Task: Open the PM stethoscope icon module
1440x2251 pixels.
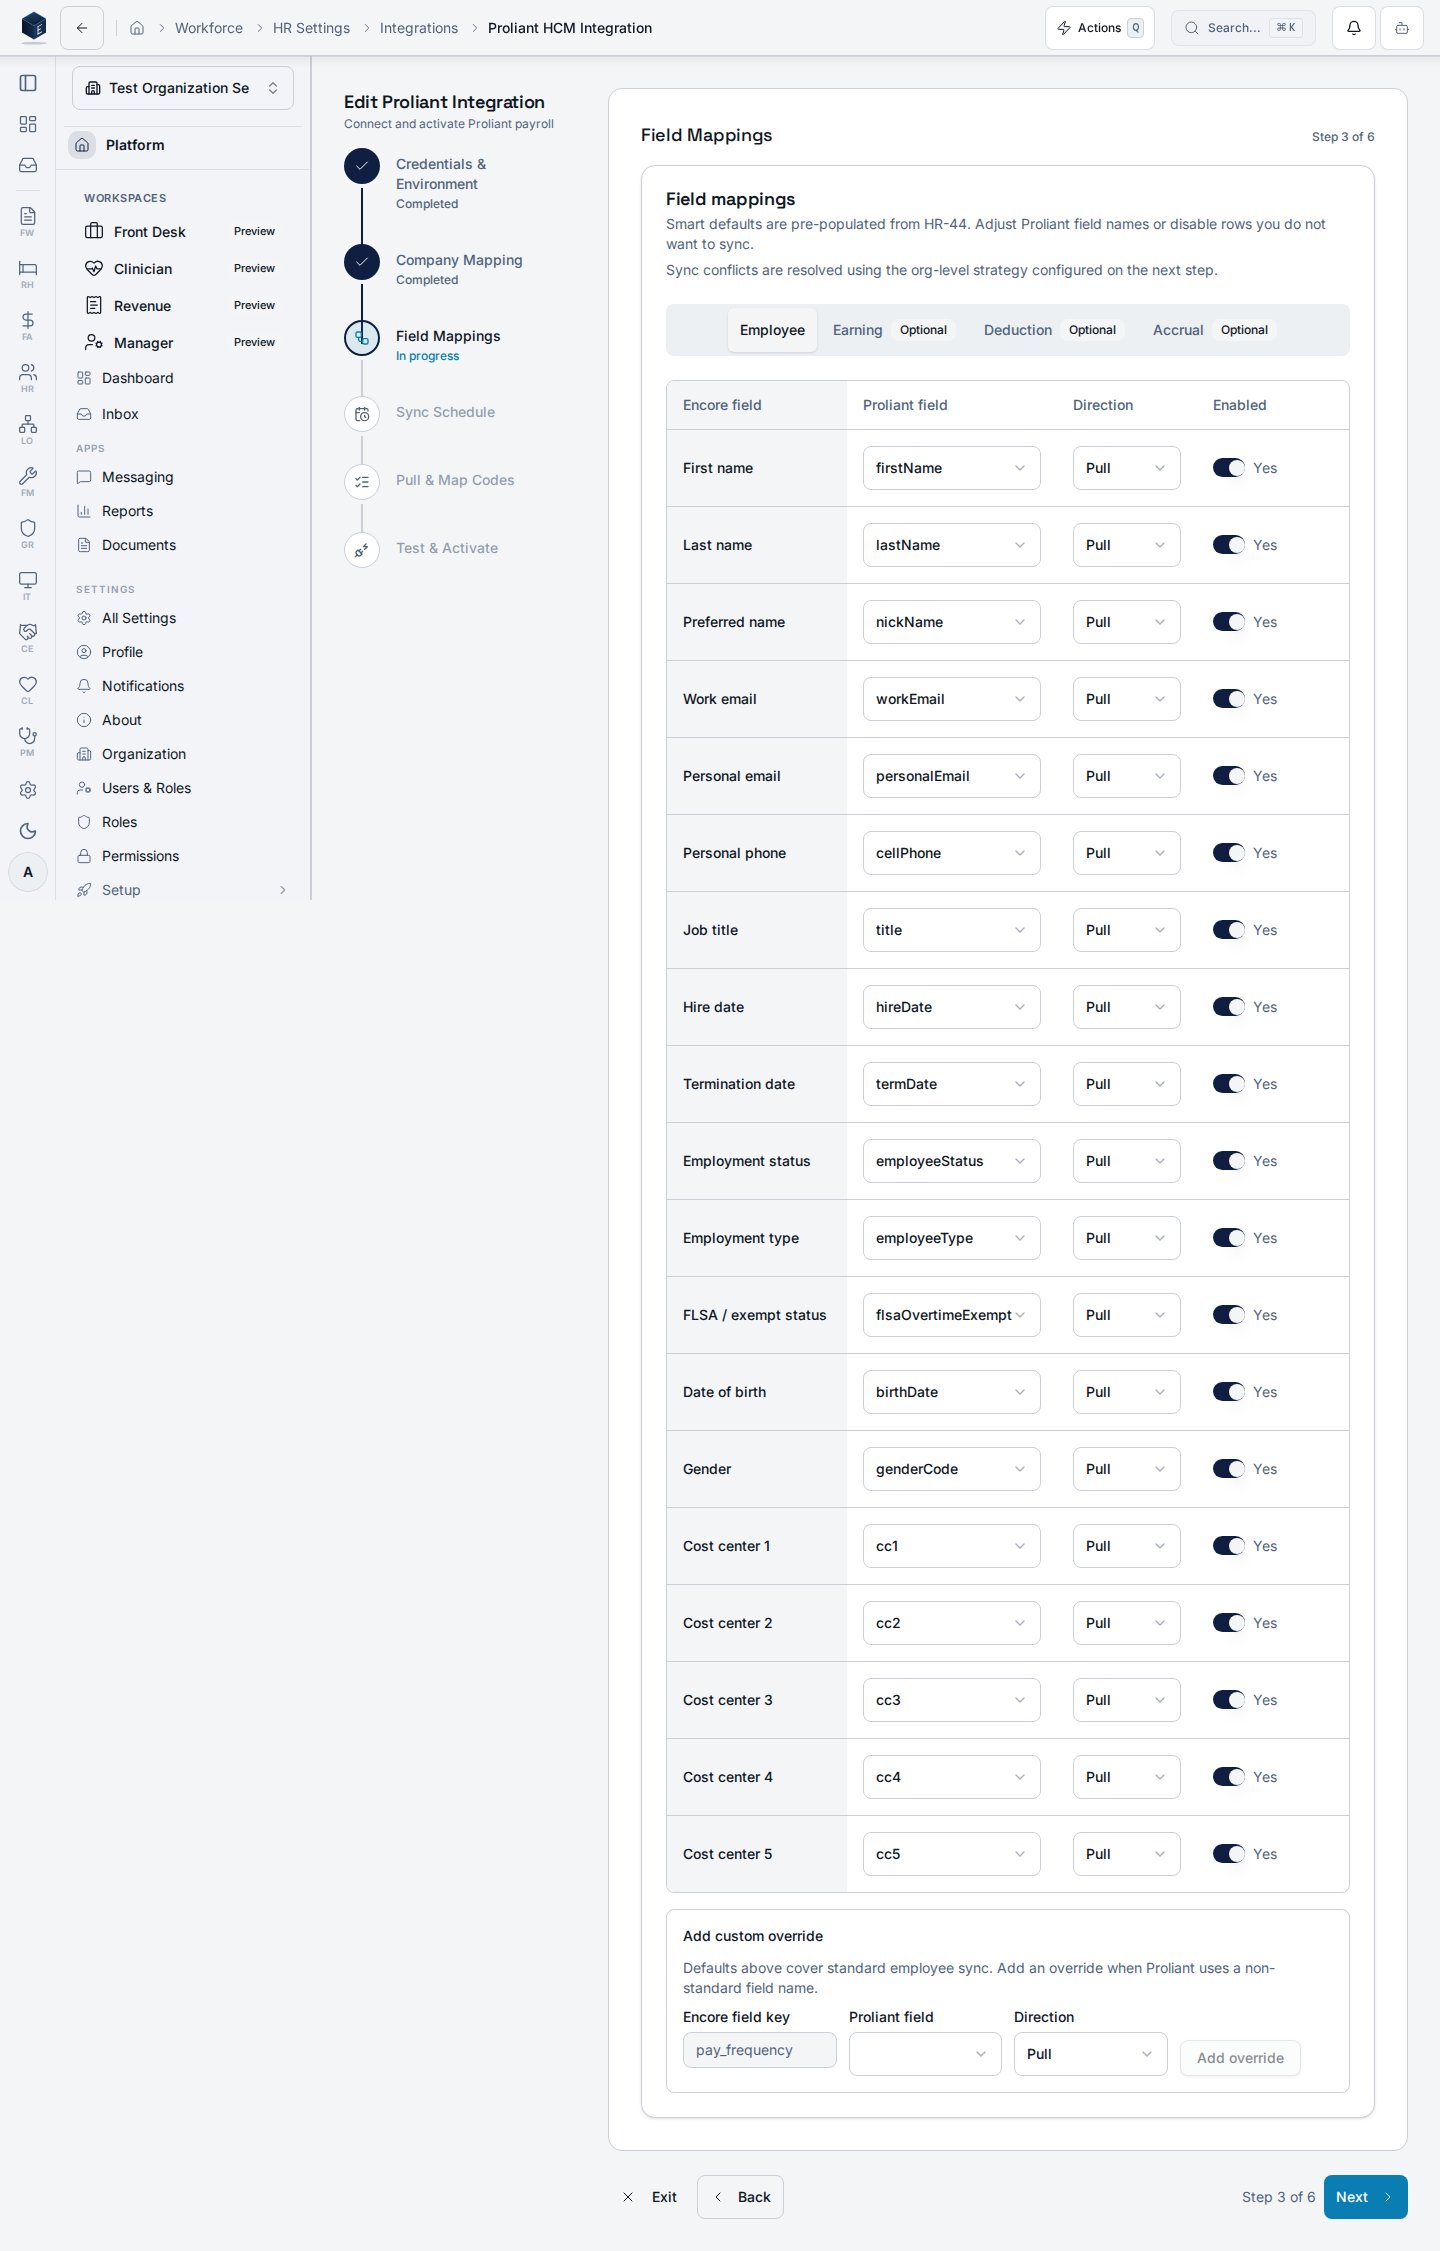Action: [28, 741]
